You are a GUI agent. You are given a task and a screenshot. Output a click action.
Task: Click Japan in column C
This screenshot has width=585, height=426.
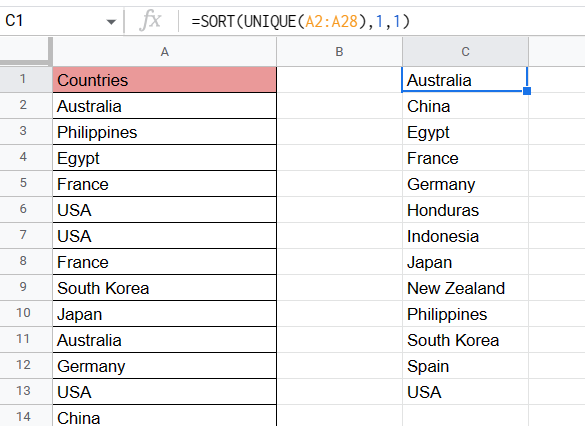(x=465, y=262)
